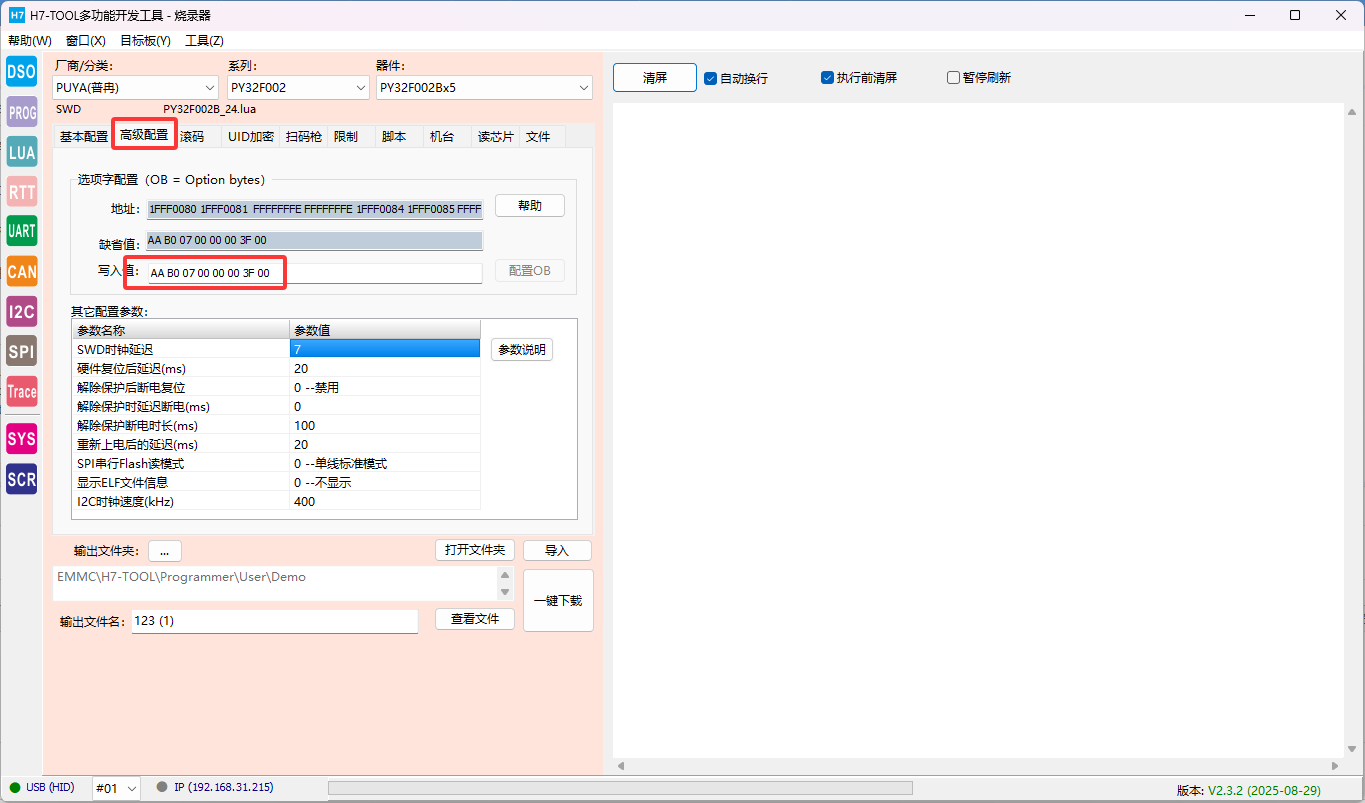Click the output pane horizontal scrollbar
This screenshot has height=803, width=1365.
point(980,766)
